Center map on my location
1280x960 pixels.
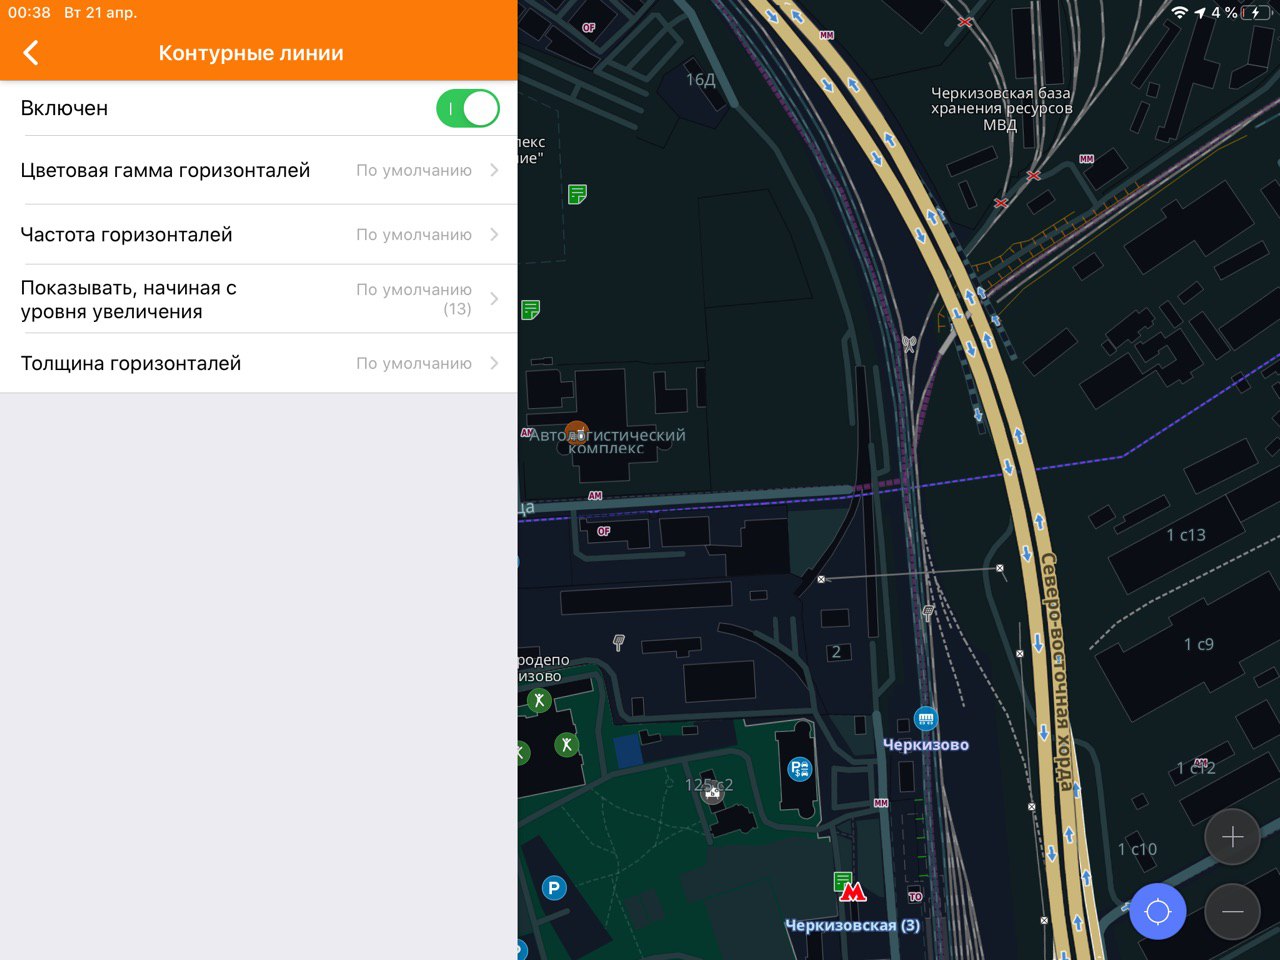click(x=1158, y=911)
